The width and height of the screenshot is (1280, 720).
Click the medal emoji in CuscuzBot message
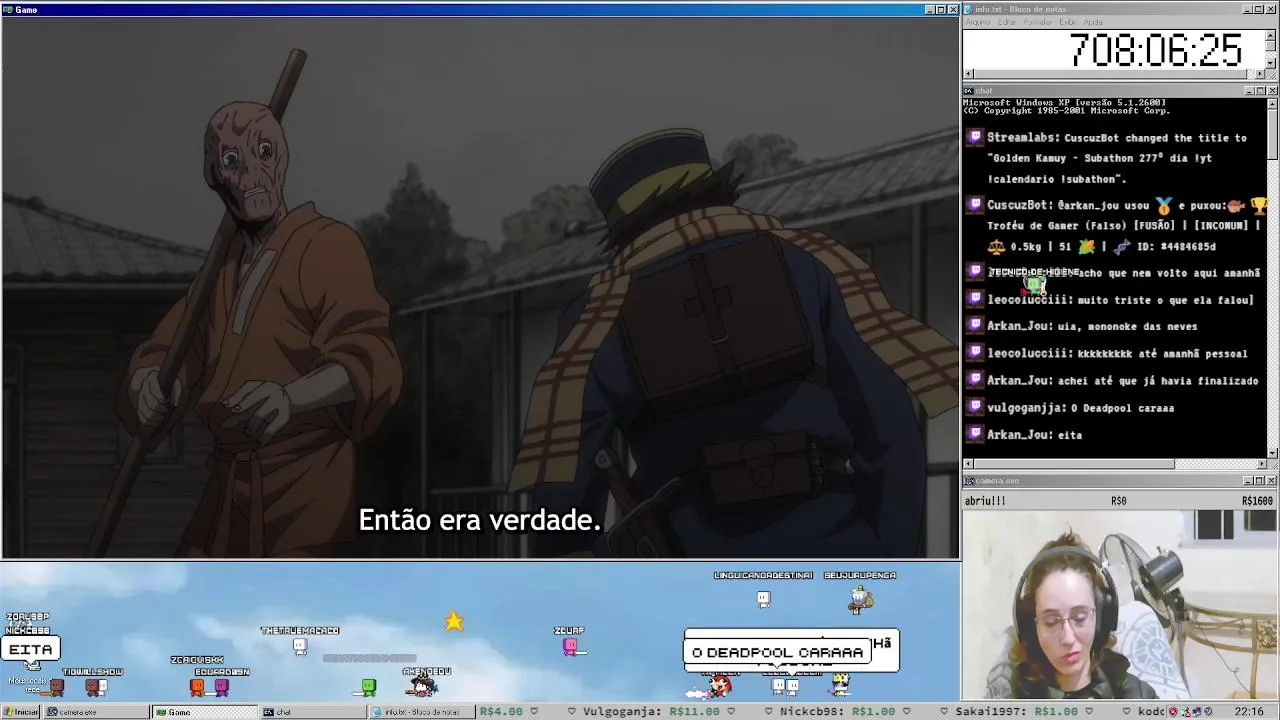click(1163, 206)
